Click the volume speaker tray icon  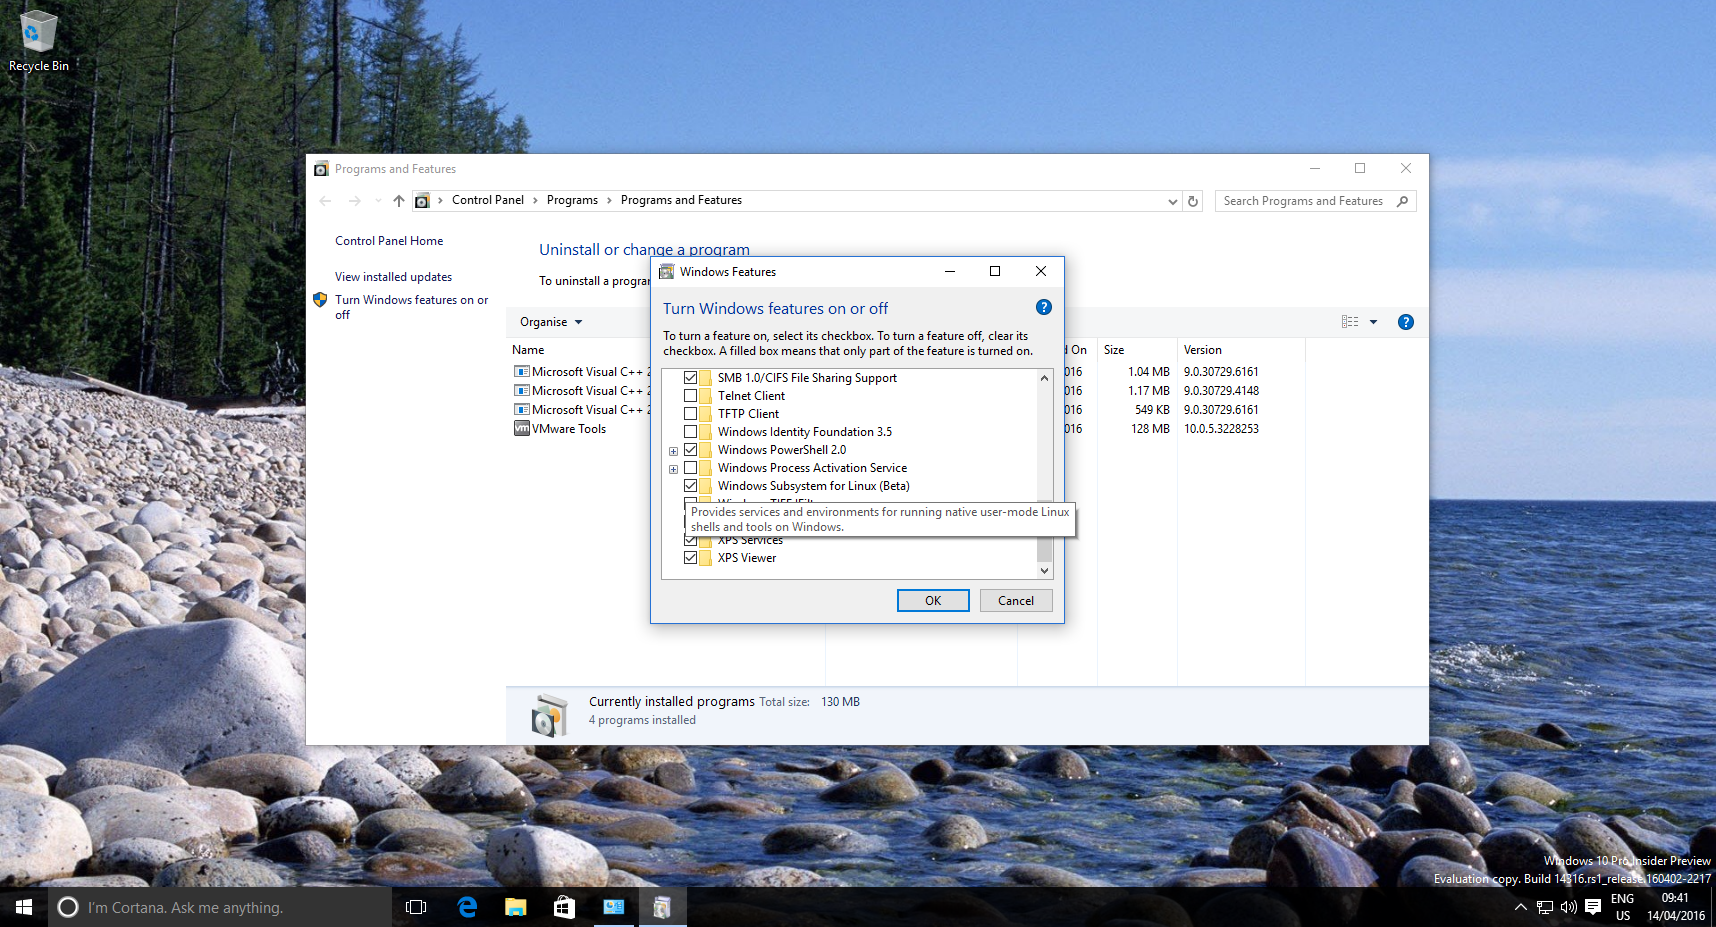click(x=1568, y=907)
